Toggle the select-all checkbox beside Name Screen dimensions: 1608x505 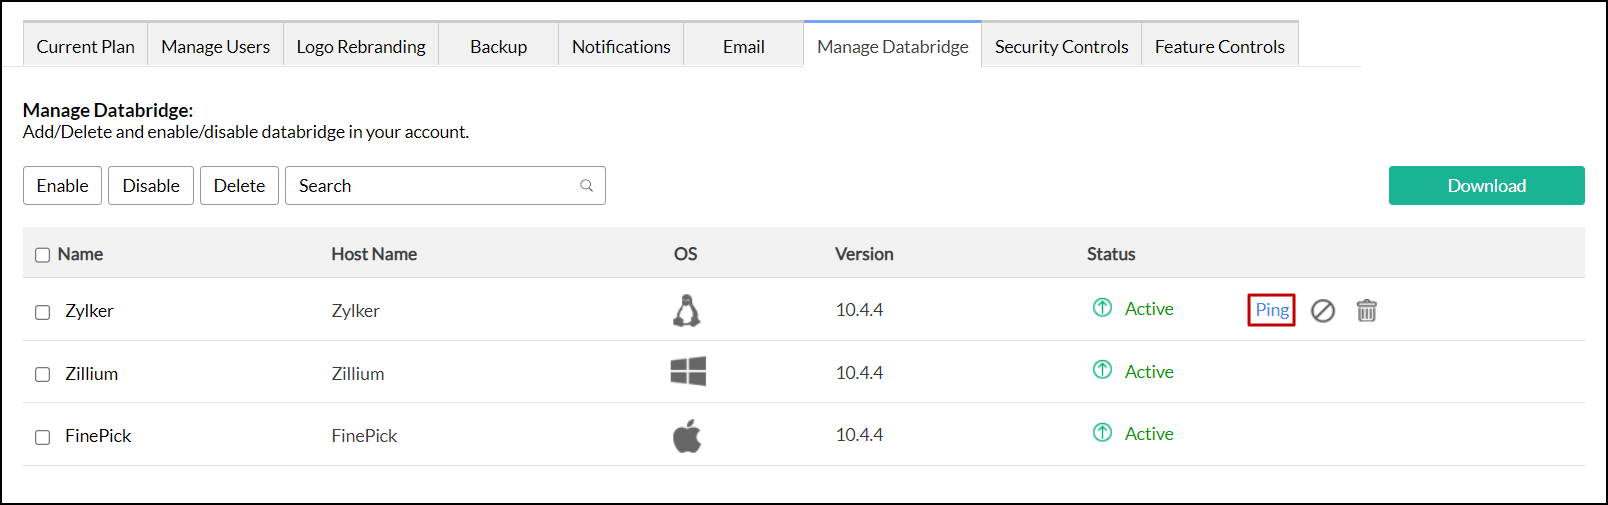pos(43,255)
